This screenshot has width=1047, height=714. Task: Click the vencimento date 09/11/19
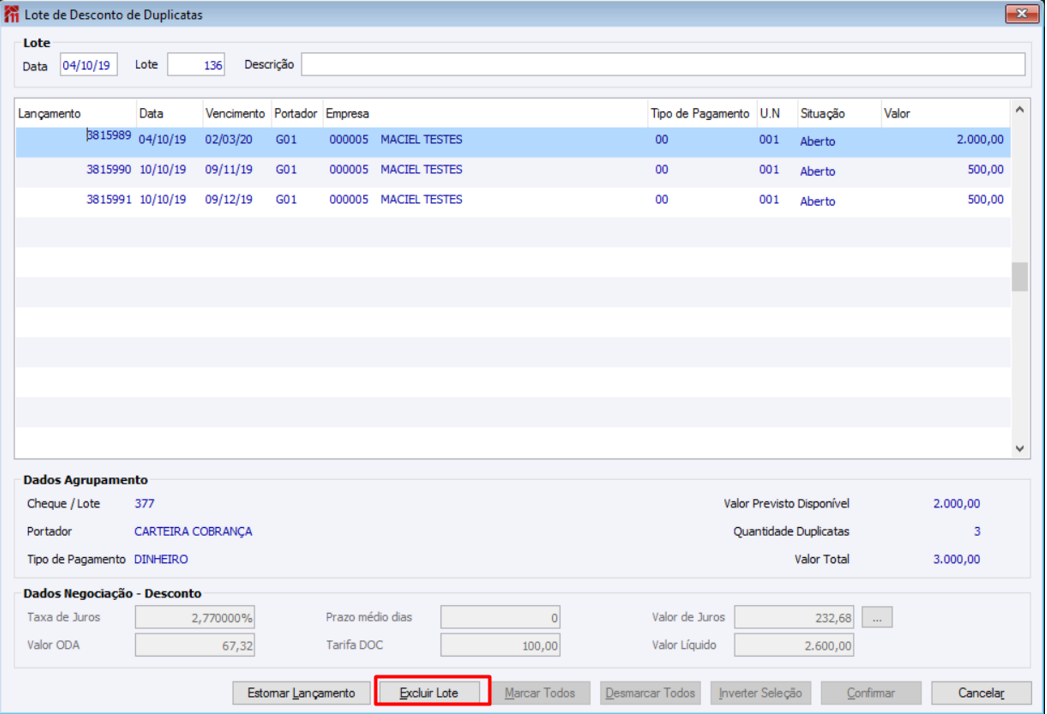coord(228,170)
